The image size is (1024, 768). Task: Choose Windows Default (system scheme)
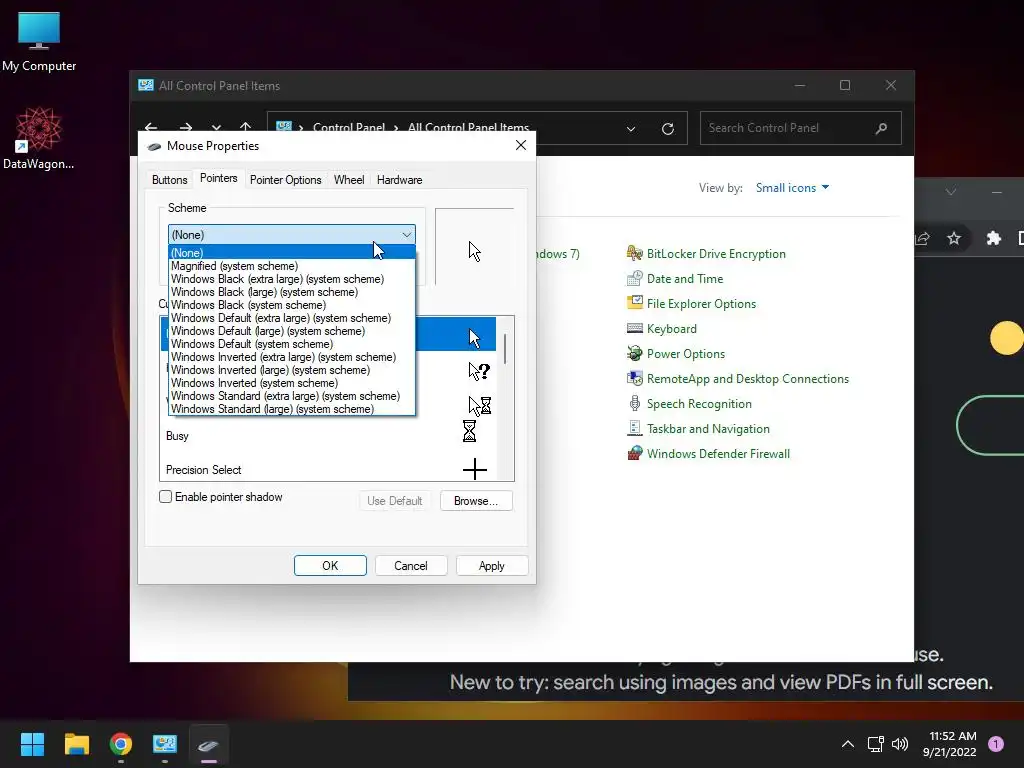click(291, 344)
